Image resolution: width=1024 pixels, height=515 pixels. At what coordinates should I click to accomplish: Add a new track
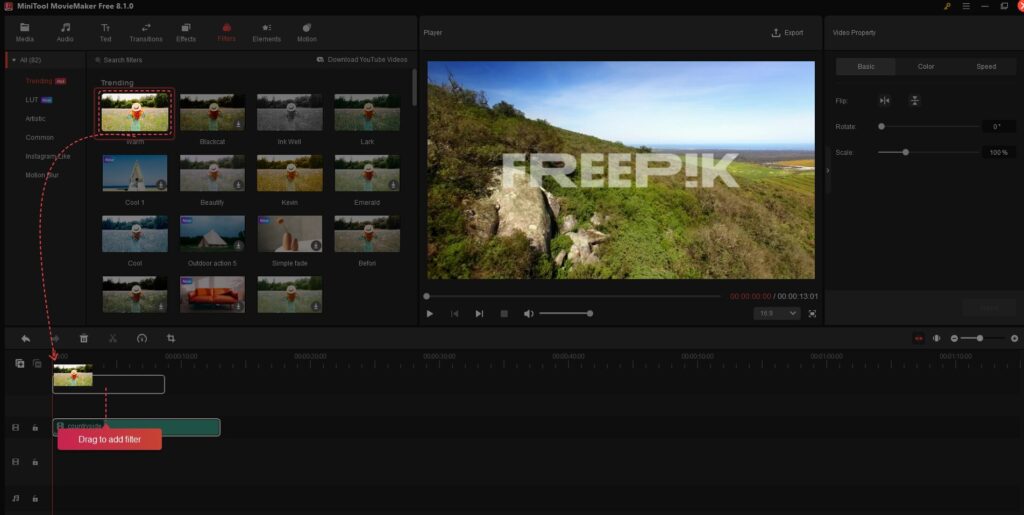pyautogui.click(x=20, y=364)
